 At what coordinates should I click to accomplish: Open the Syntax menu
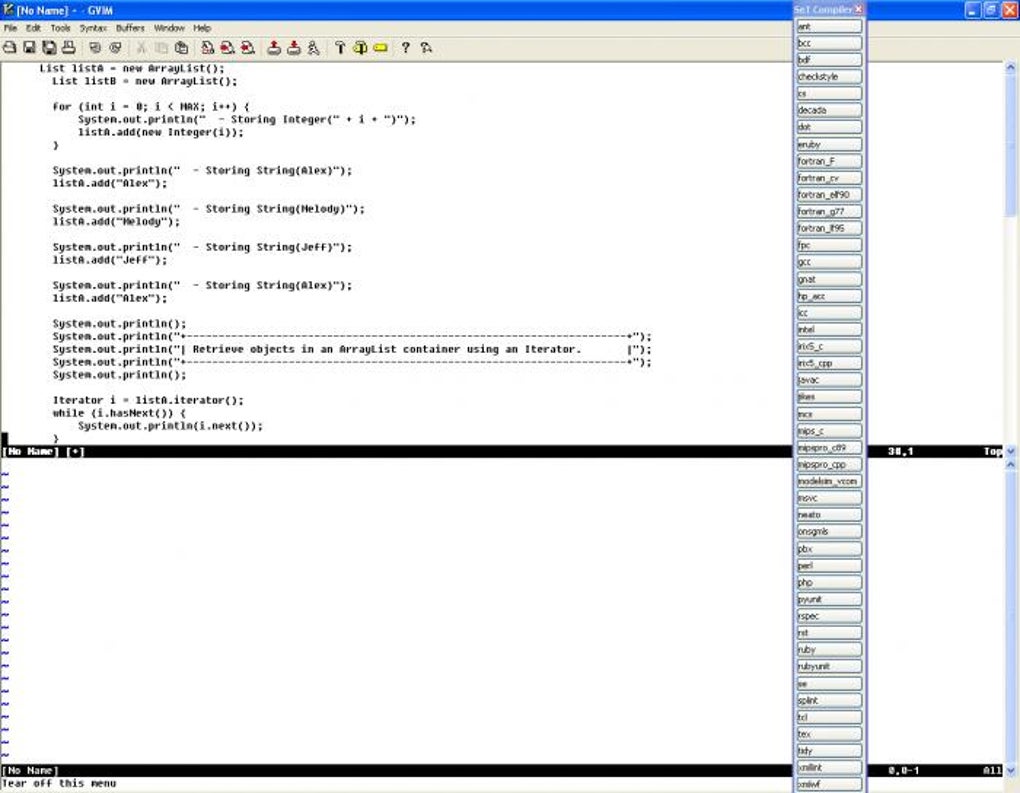click(93, 28)
